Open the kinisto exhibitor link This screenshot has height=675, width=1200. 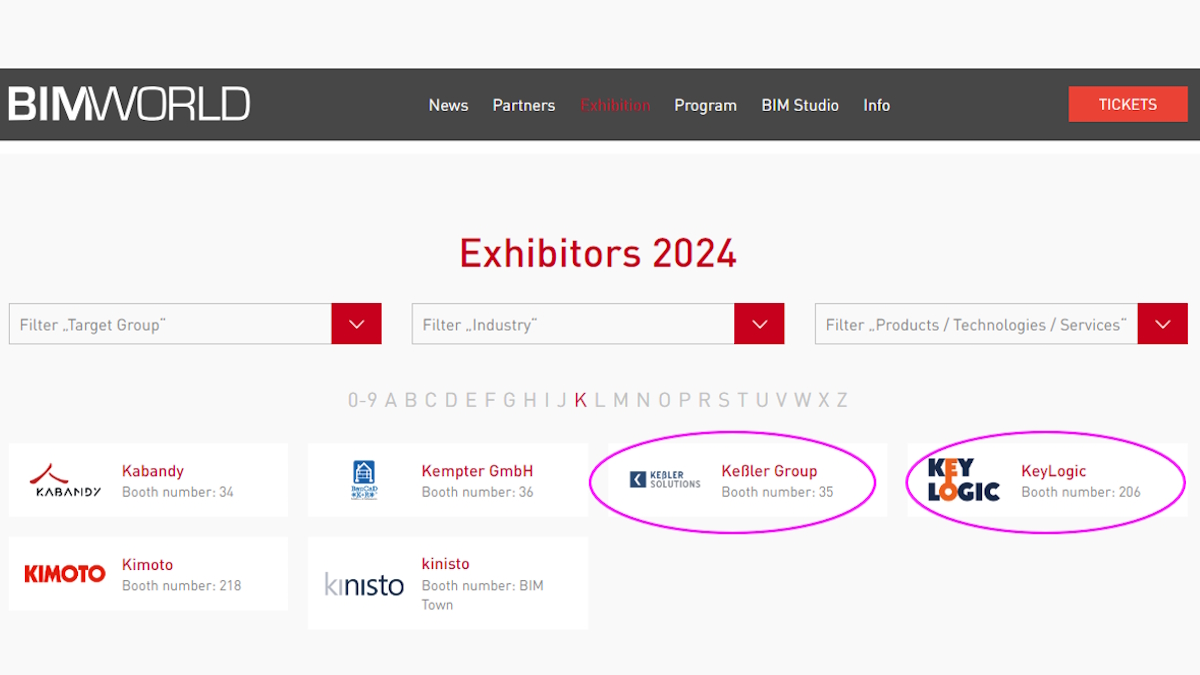click(445, 564)
